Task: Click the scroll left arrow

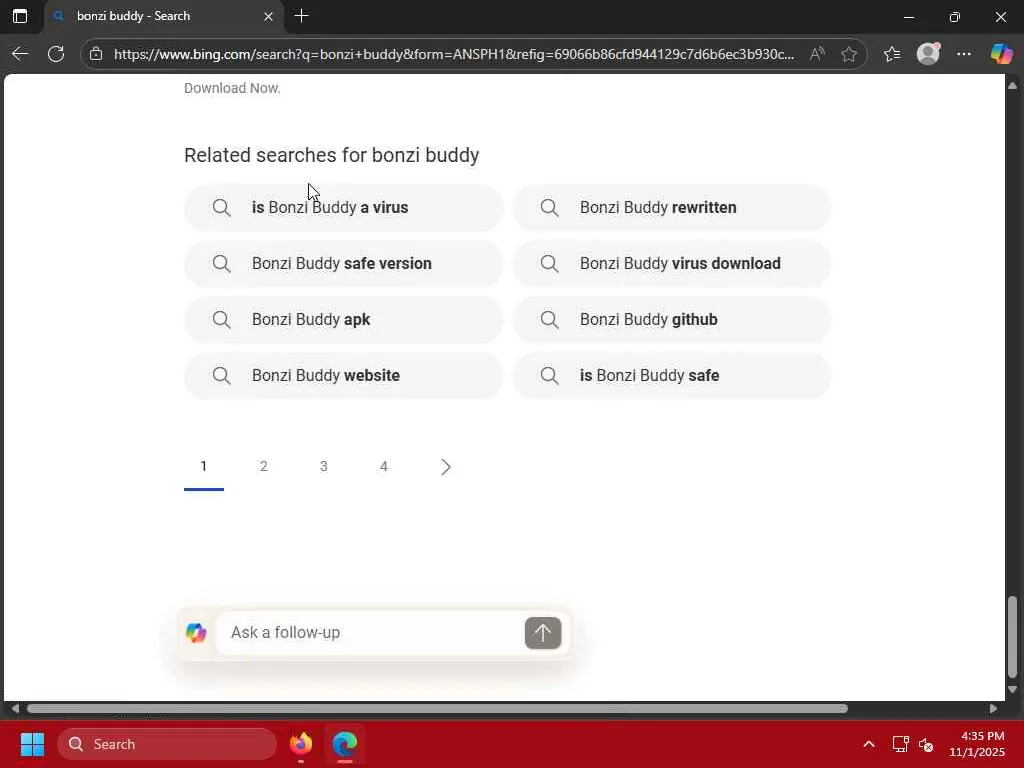Action: (x=14, y=709)
